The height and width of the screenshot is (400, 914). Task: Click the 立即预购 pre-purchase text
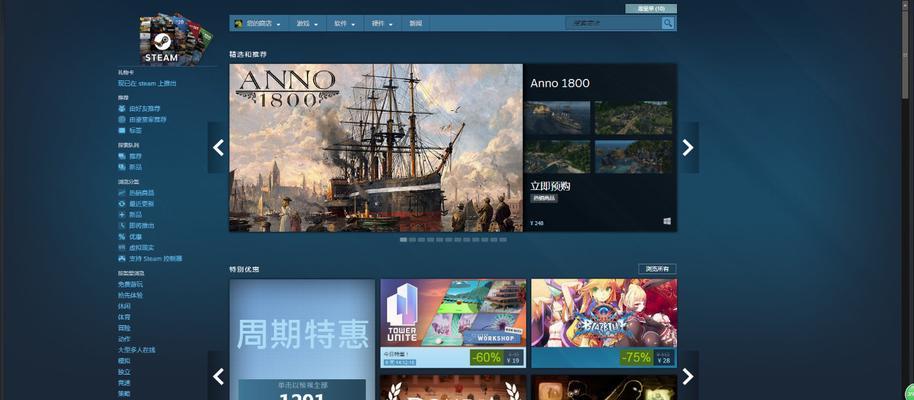point(550,186)
